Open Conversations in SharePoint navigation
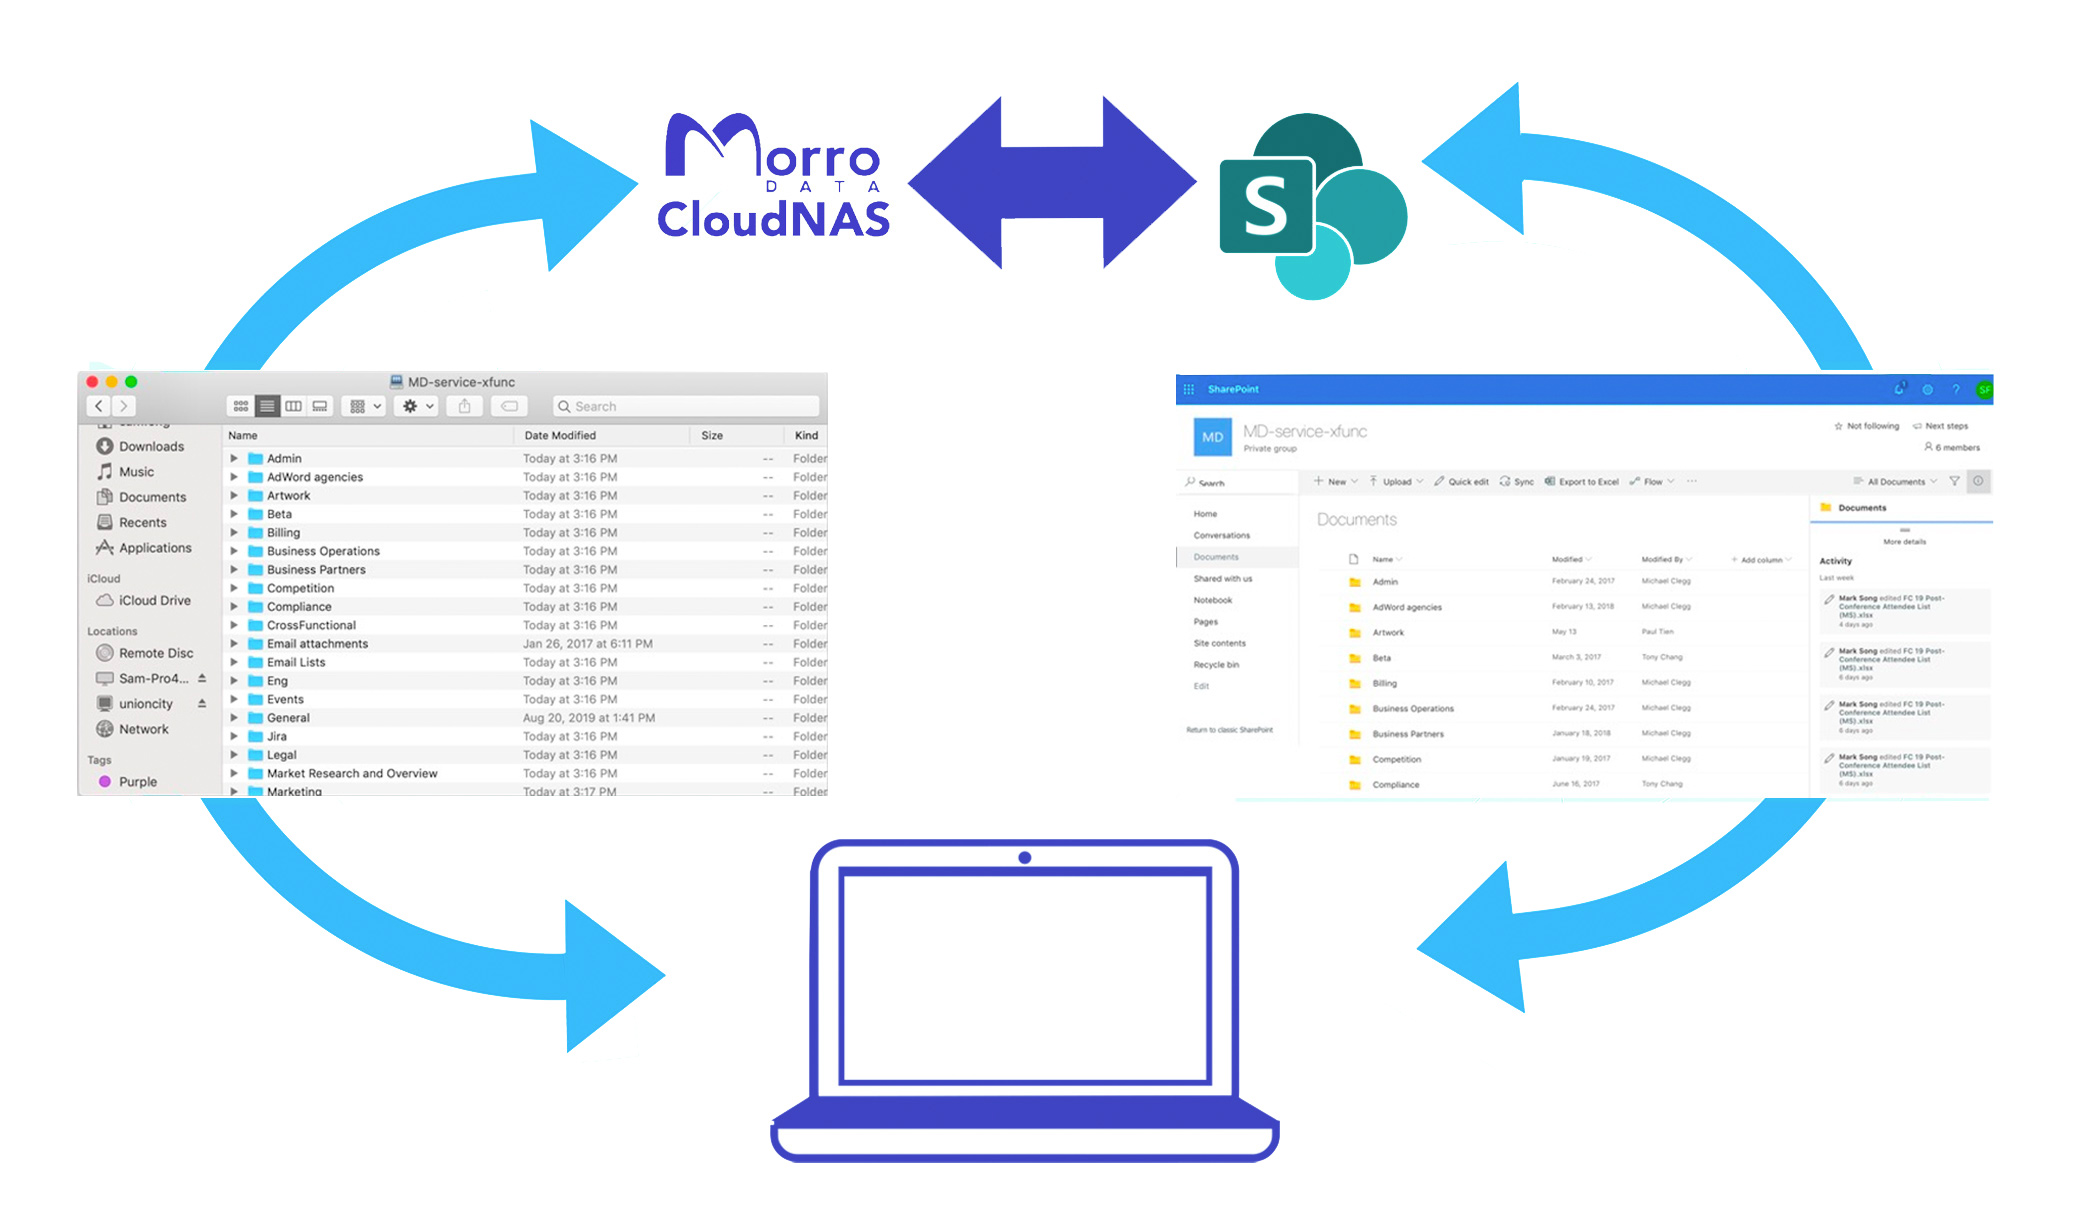Screen dimensions: 2096x1225 click(x=1221, y=535)
